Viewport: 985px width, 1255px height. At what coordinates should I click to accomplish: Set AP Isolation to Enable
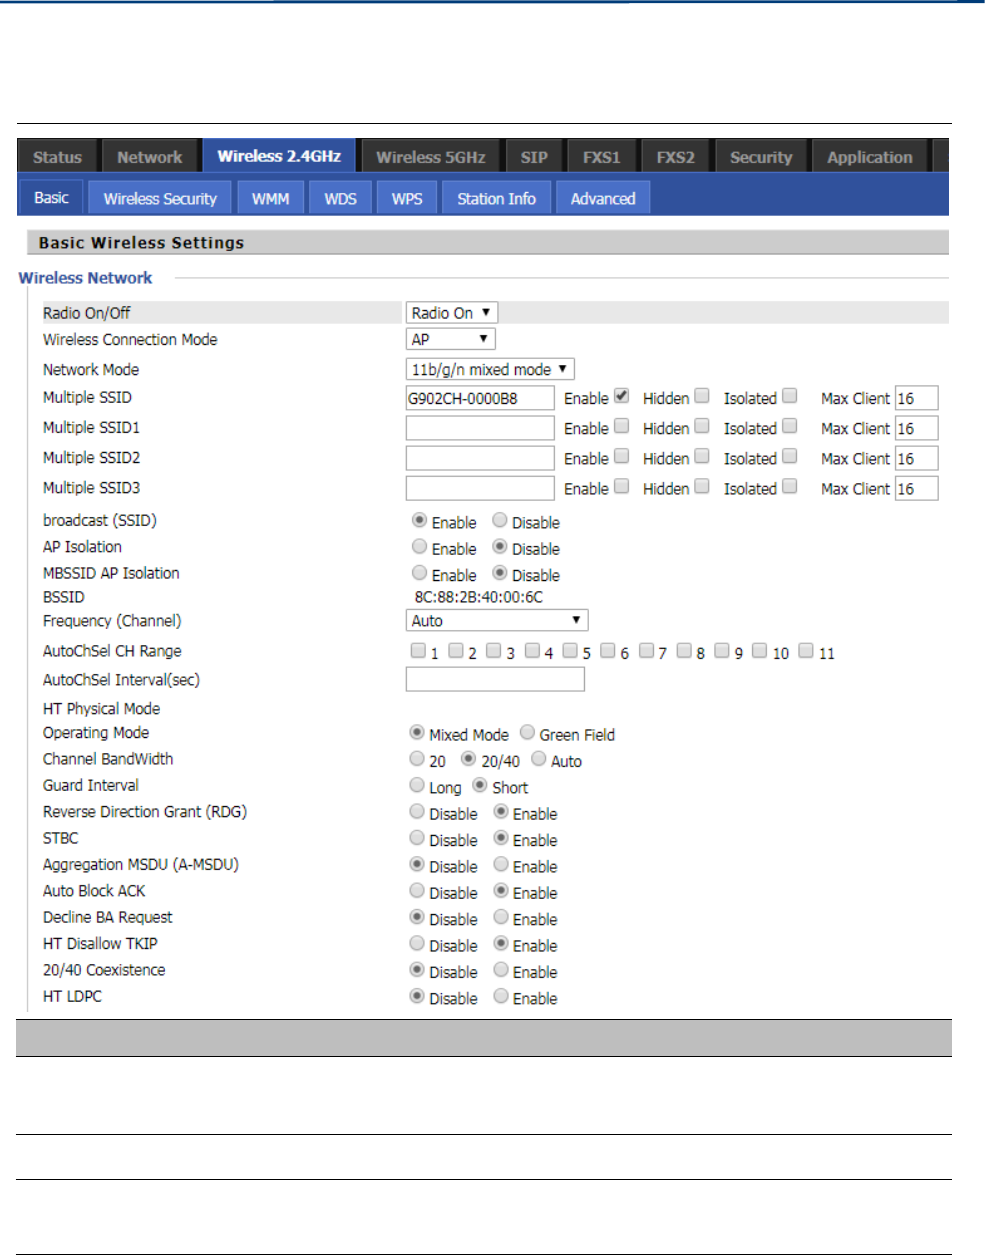(x=419, y=547)
